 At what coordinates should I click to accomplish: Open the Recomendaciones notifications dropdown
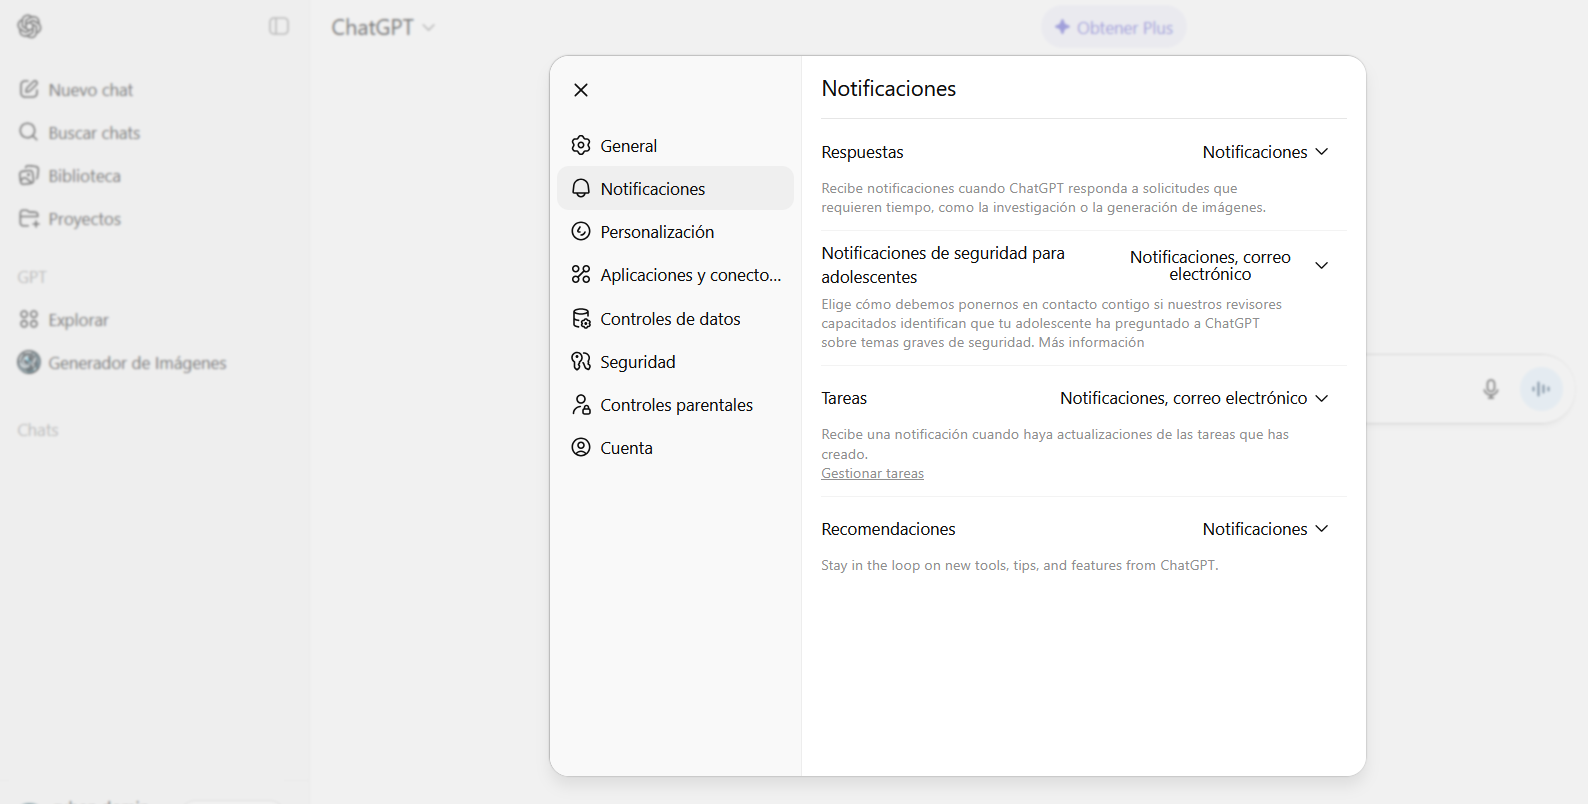click(x=1265, y=529)
